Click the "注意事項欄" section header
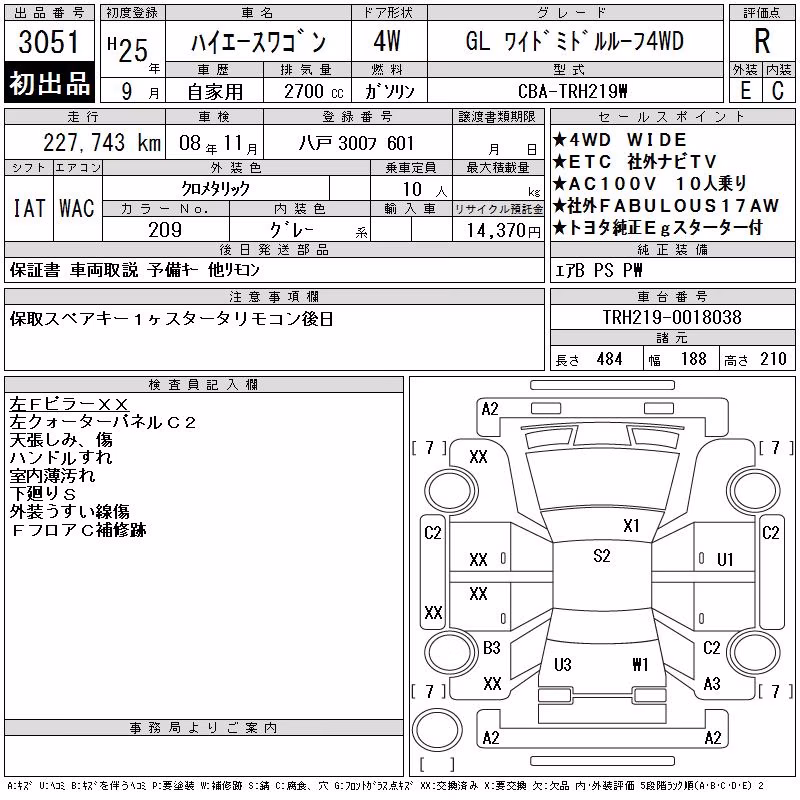The height and width of the screenshot is (800, 800). pos(274,296)
